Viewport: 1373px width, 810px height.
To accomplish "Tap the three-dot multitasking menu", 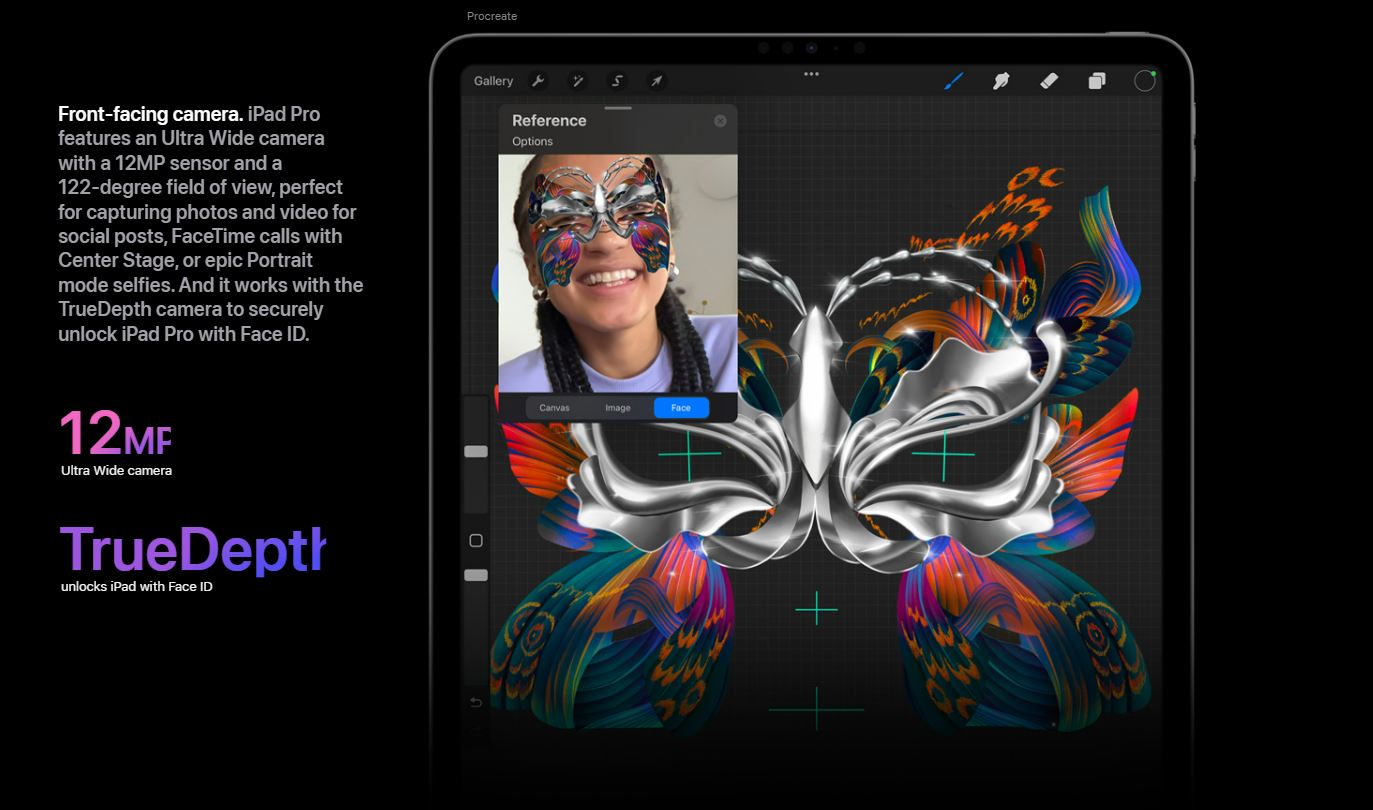I will [x=811, y=73].
